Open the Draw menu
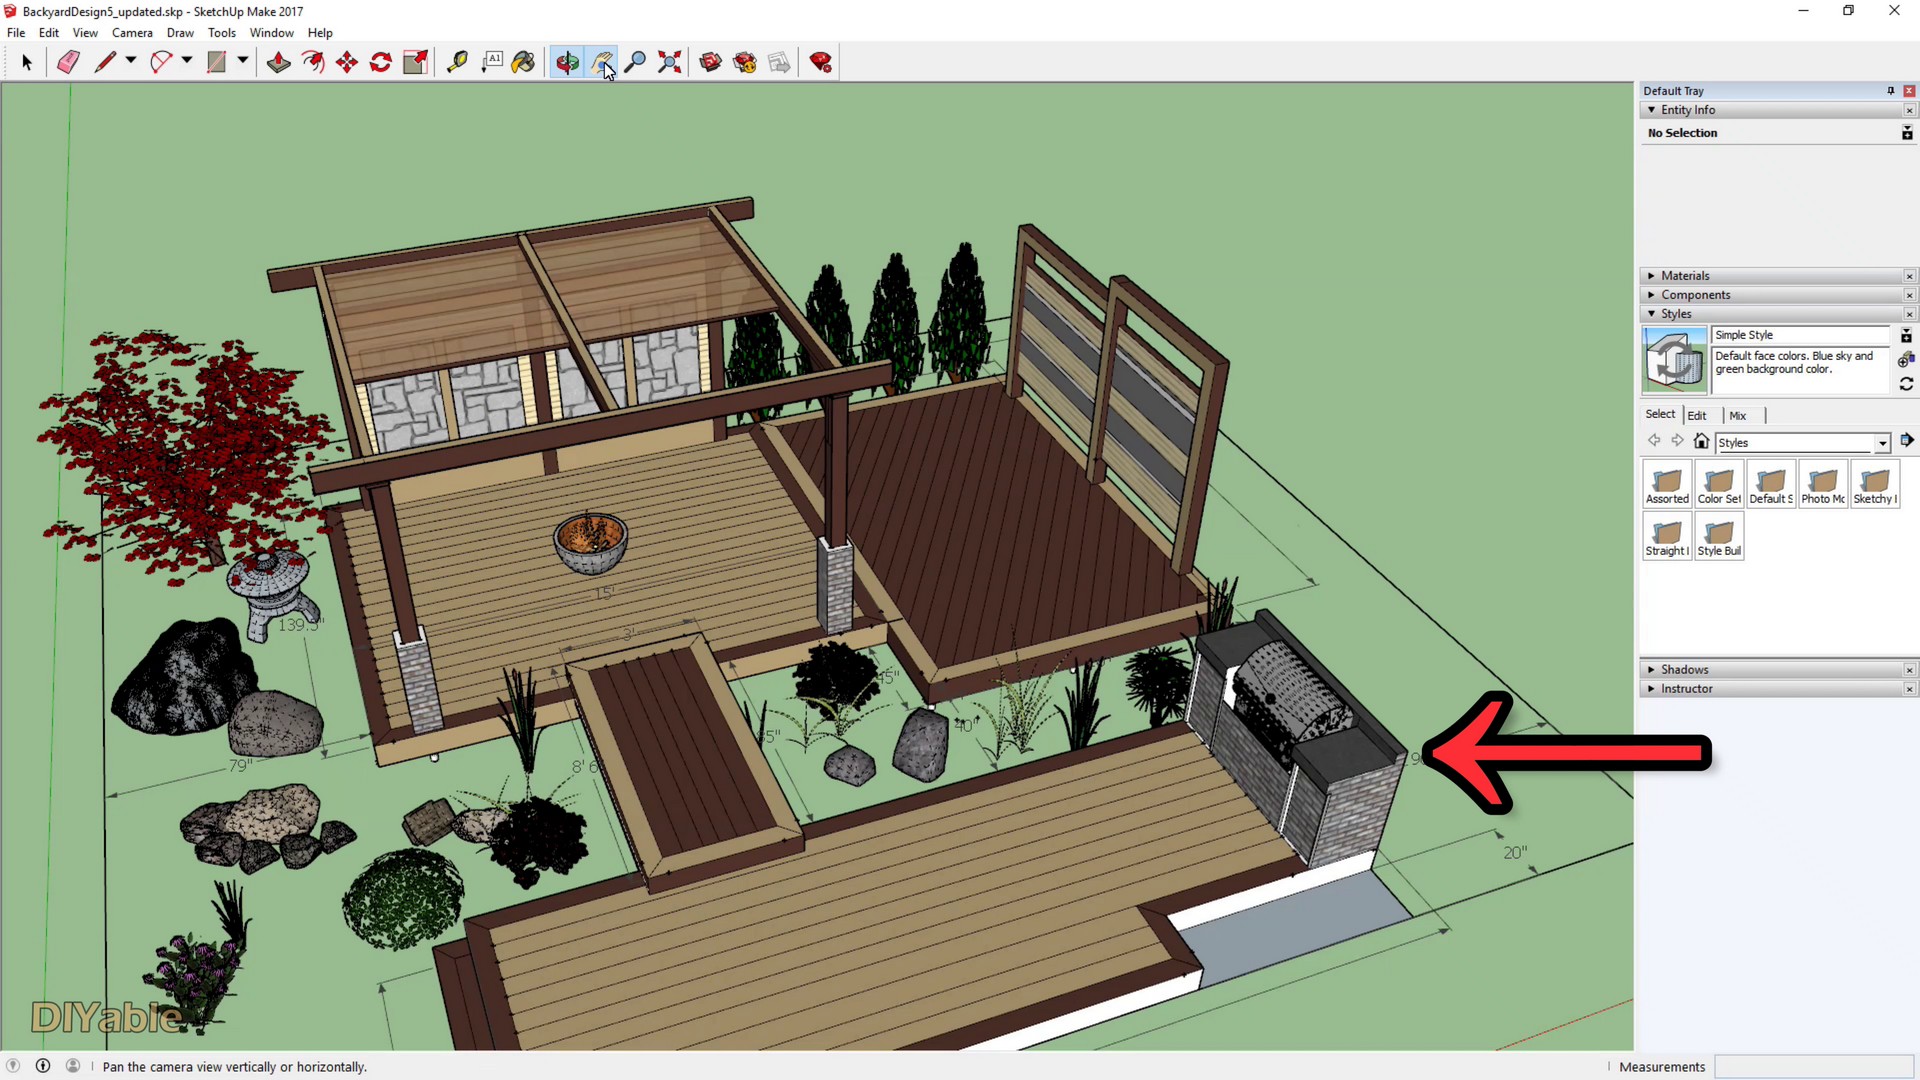1920x1080 pixels. 180,33
